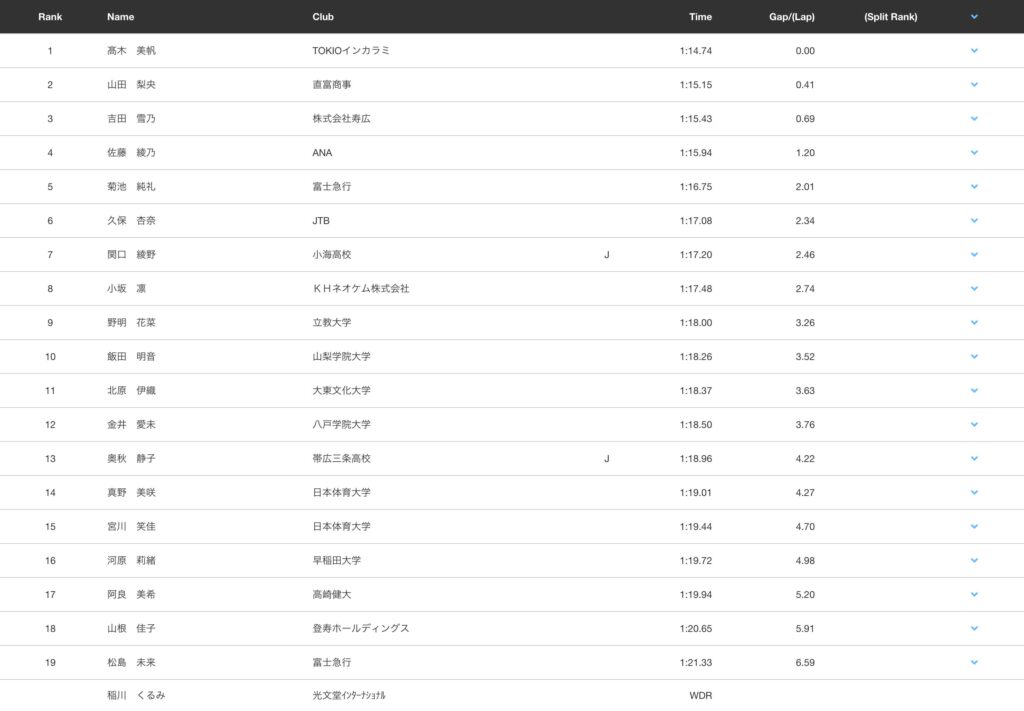Viewport: 1024px width, 711px height.
Task: Click the Time column header
Action: click(x=700, y=17)
